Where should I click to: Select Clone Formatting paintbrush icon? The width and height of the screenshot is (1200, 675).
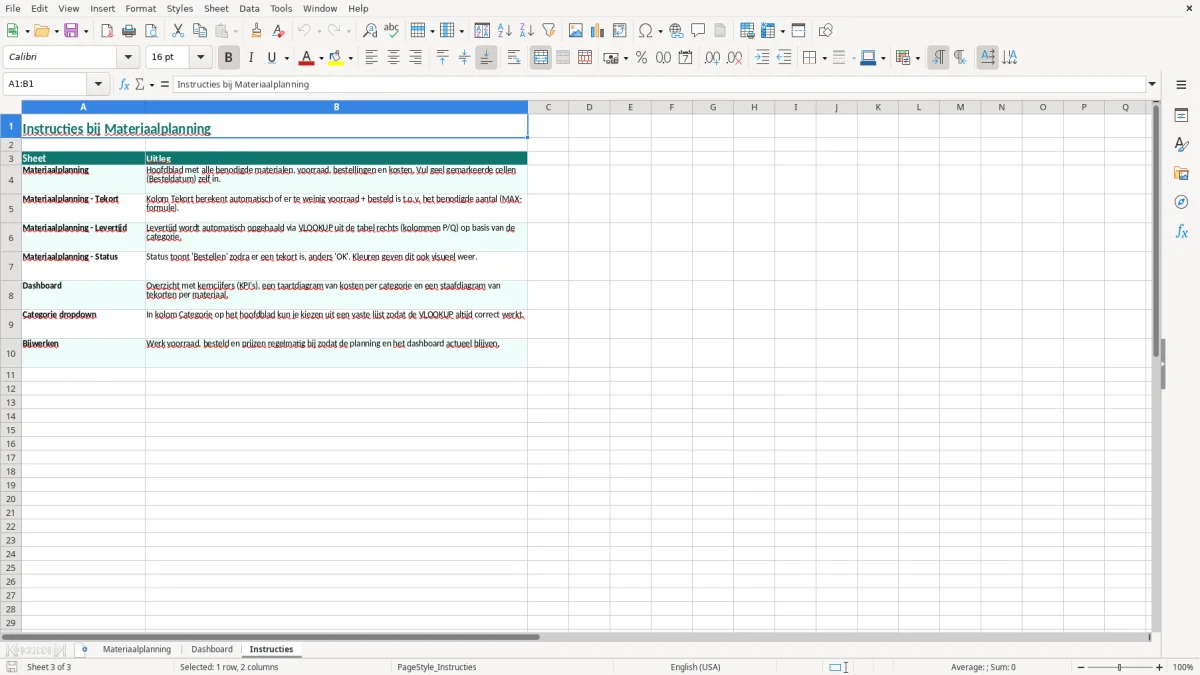257,31
